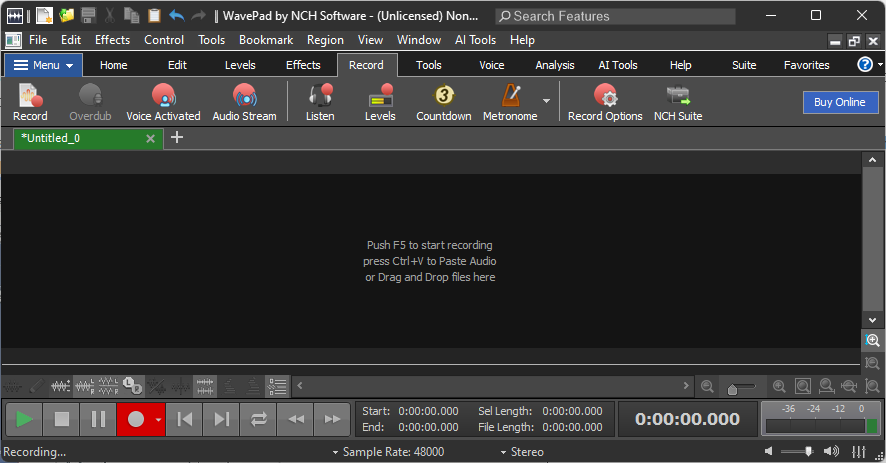The height and width of the screenshot is (463, 886).
Task: Click the Rewind button
Action: (x=296, y=419)
